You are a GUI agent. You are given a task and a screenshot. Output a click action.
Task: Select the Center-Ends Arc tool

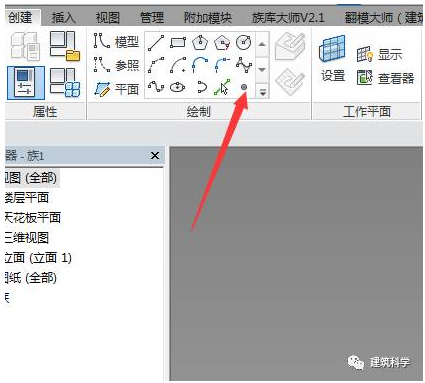tap(178, 65)
